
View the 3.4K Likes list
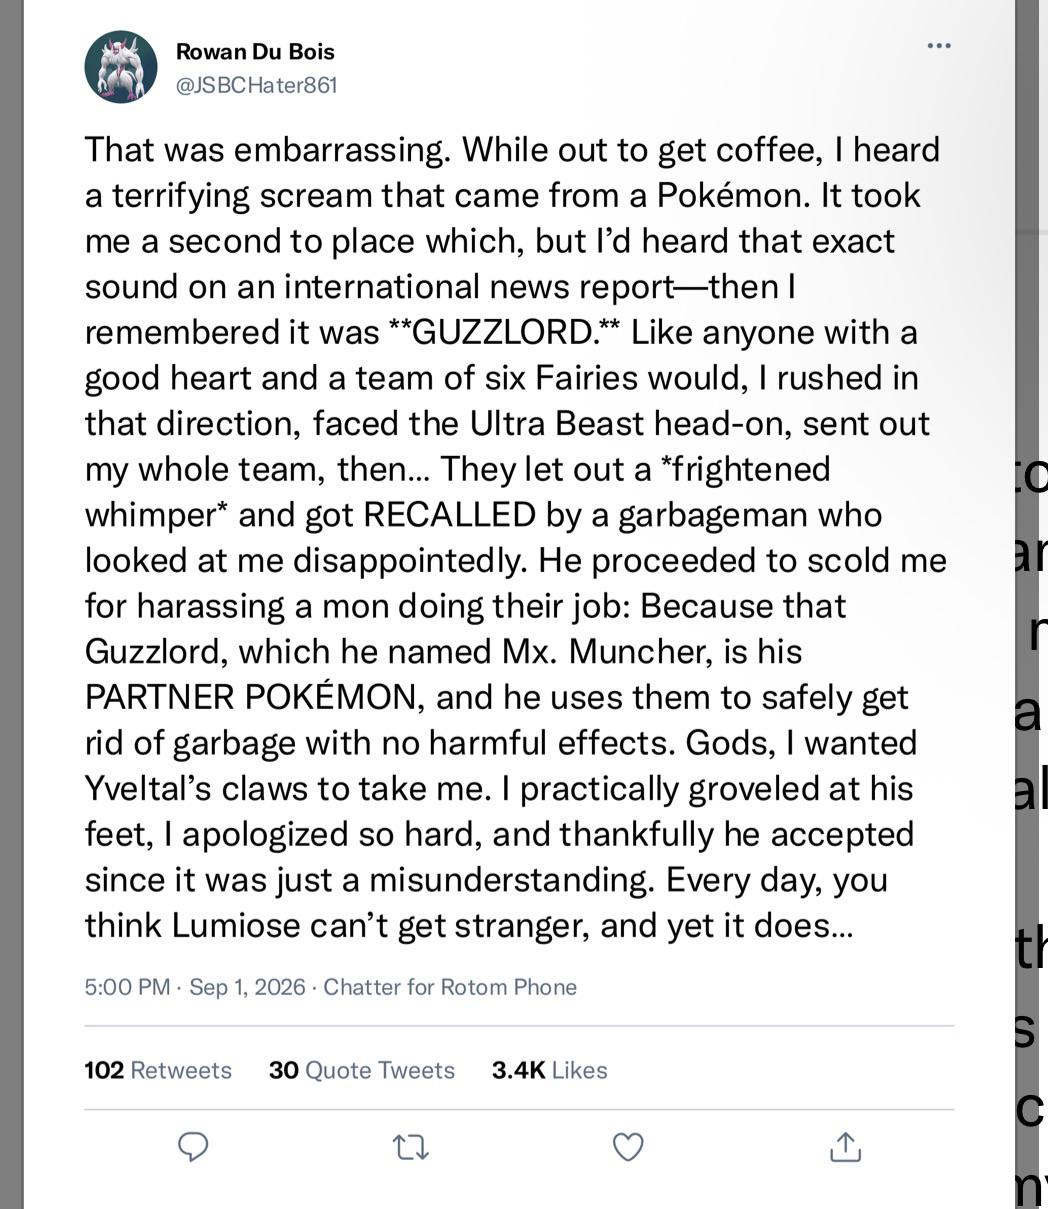550,1070
